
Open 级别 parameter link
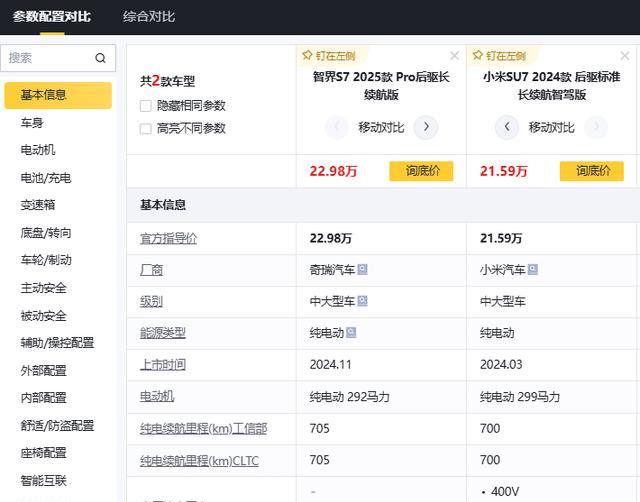pos(151,302)
